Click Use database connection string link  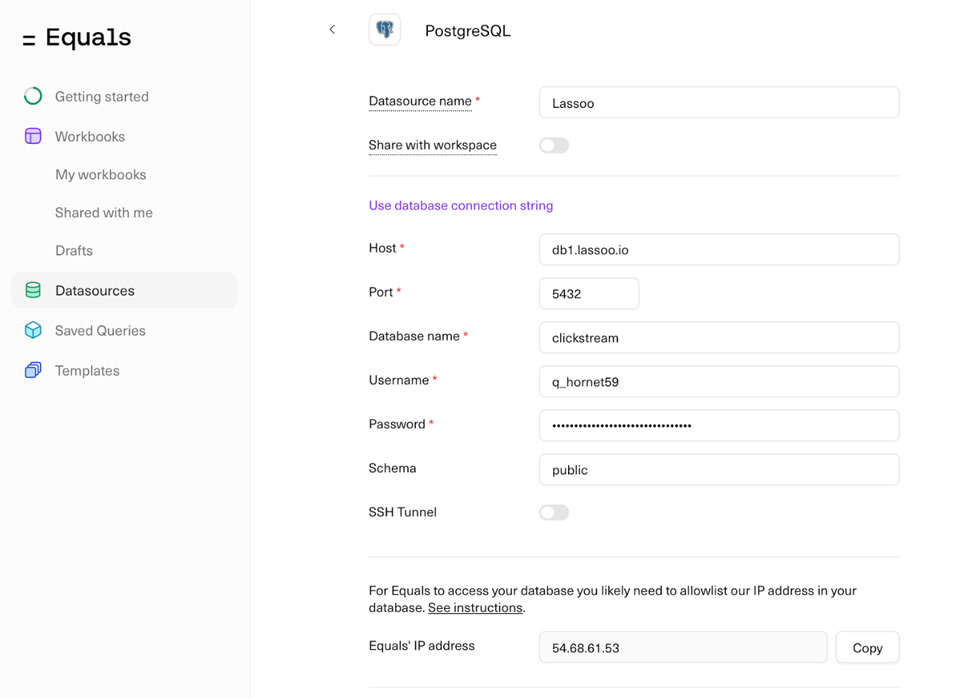461,205
